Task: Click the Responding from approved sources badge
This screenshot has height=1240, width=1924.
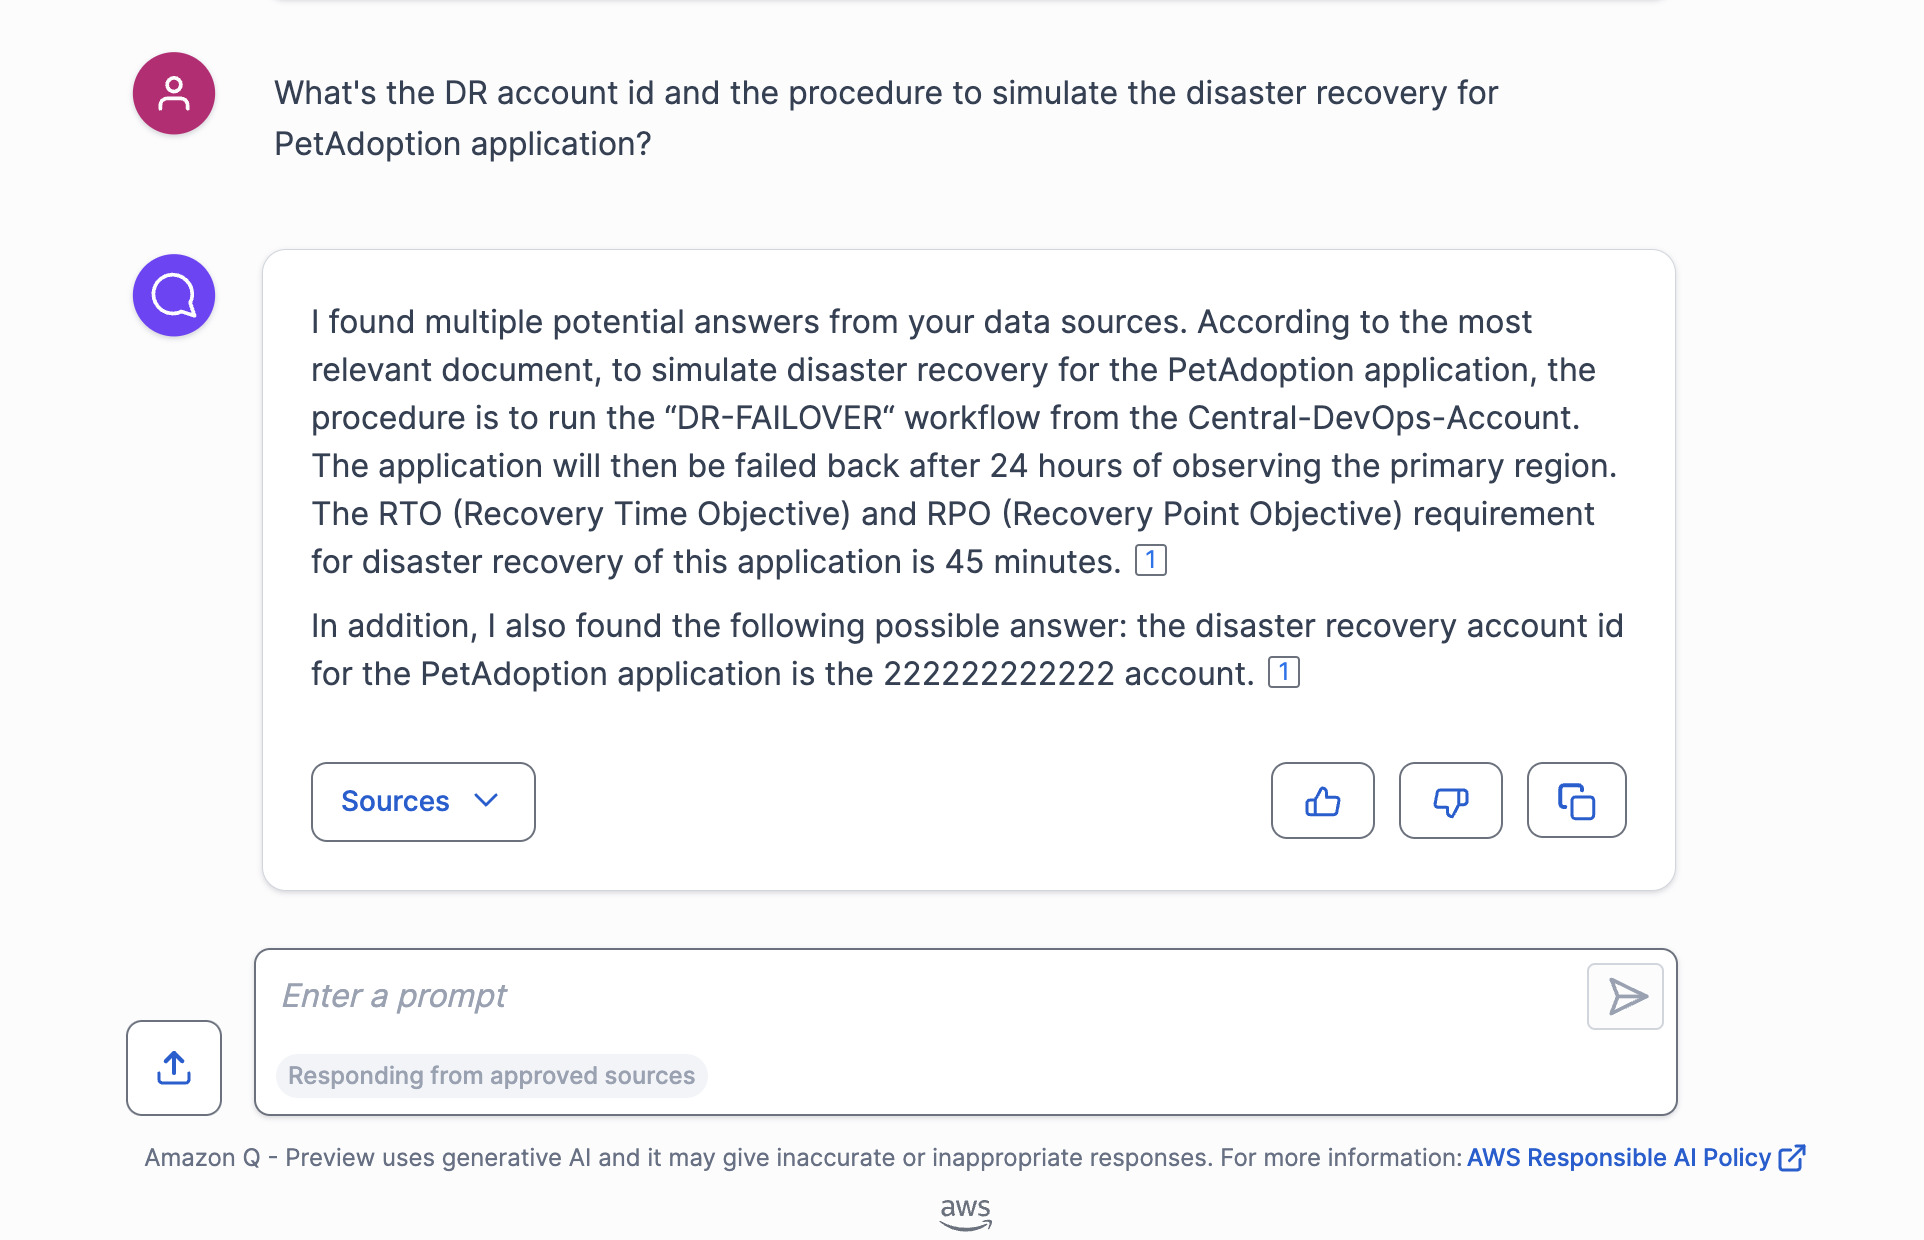Action: click(491, 1075)
